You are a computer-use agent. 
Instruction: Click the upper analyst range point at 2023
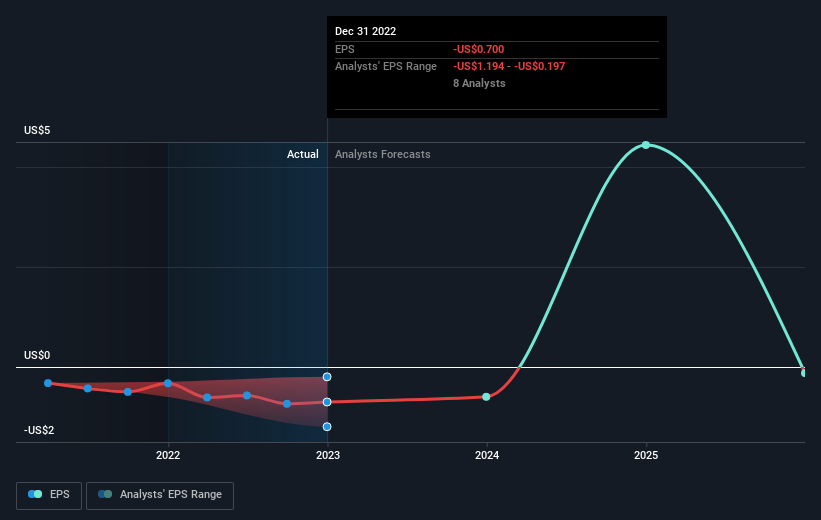point(327,377)
